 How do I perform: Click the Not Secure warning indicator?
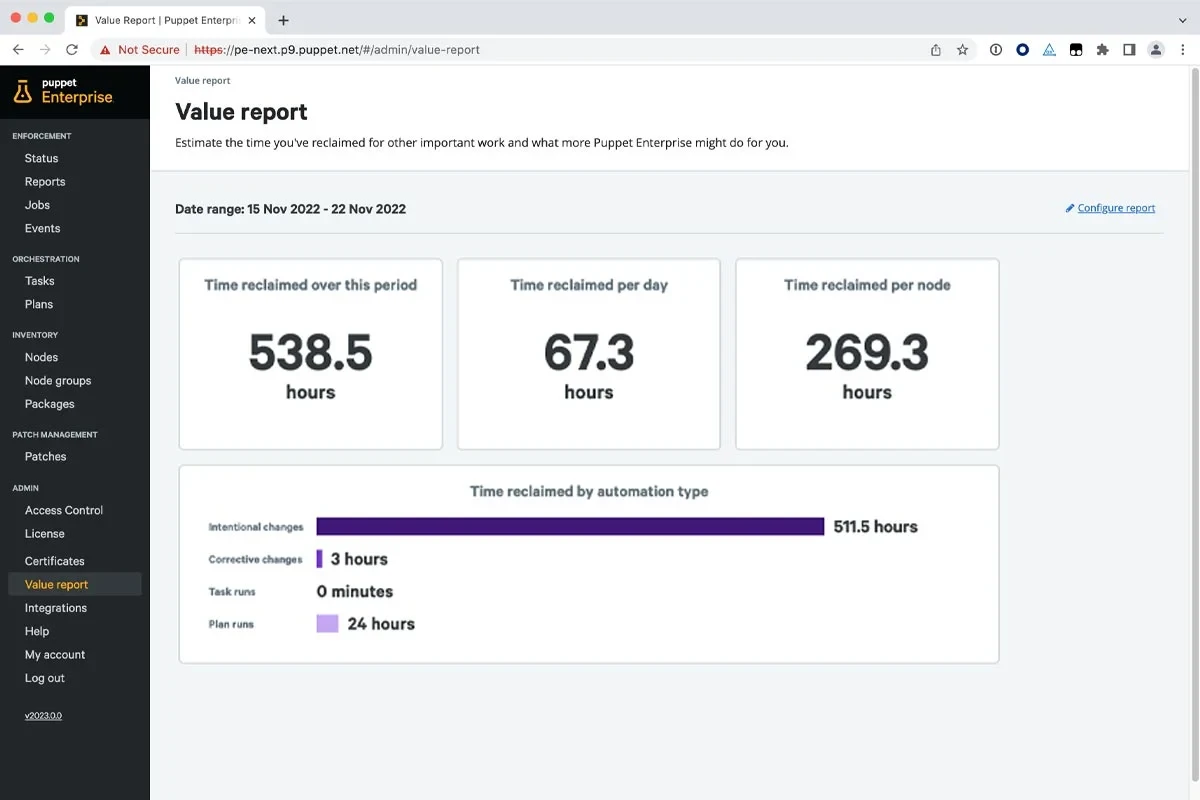coord(140,49)
